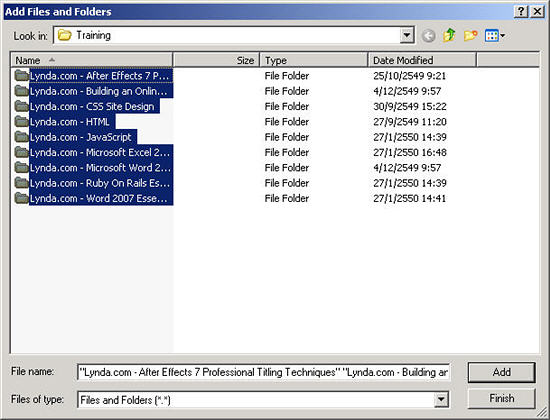Click folder icon of After Effects row
This screenshot has width=550, height=420.
[22, 75]
